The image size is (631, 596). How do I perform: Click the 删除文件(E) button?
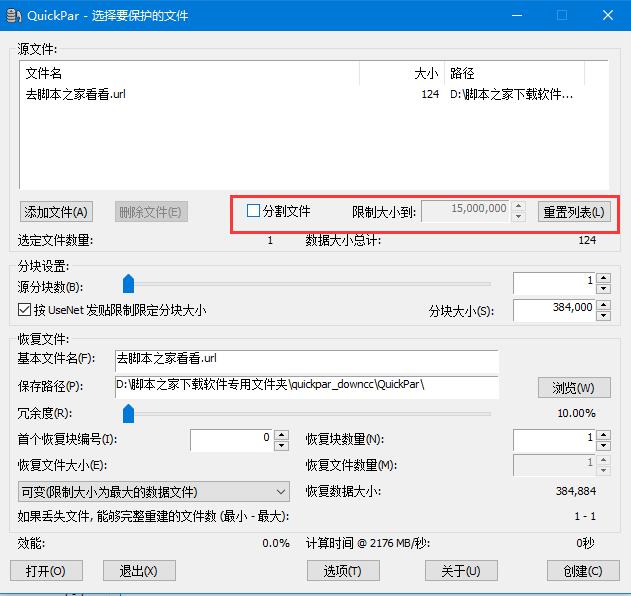tap(151, 212)
